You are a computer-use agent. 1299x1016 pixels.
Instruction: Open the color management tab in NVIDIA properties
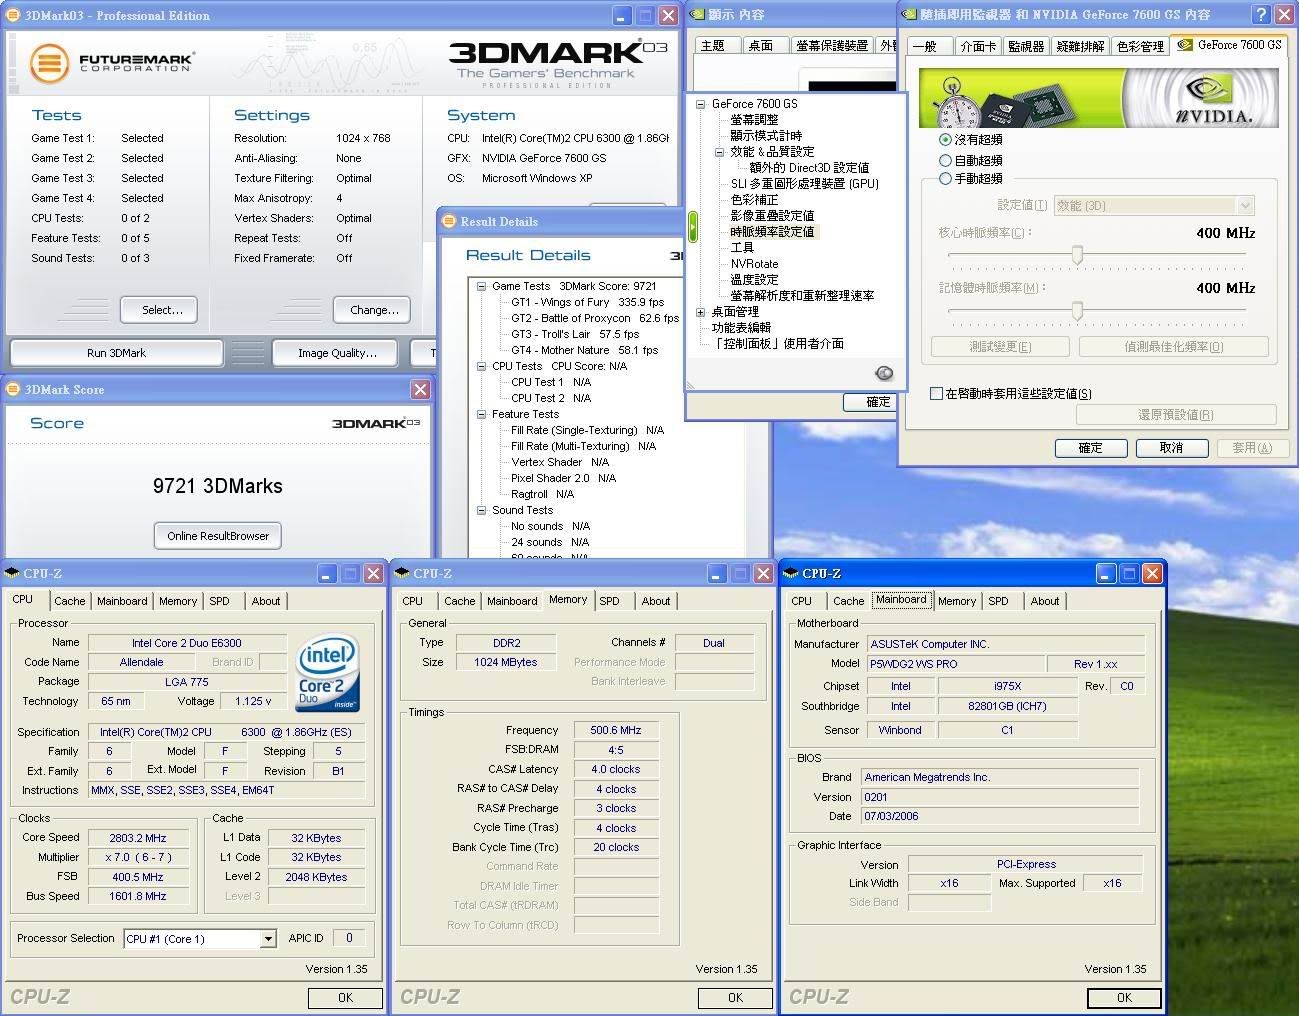pos(1140,46)
